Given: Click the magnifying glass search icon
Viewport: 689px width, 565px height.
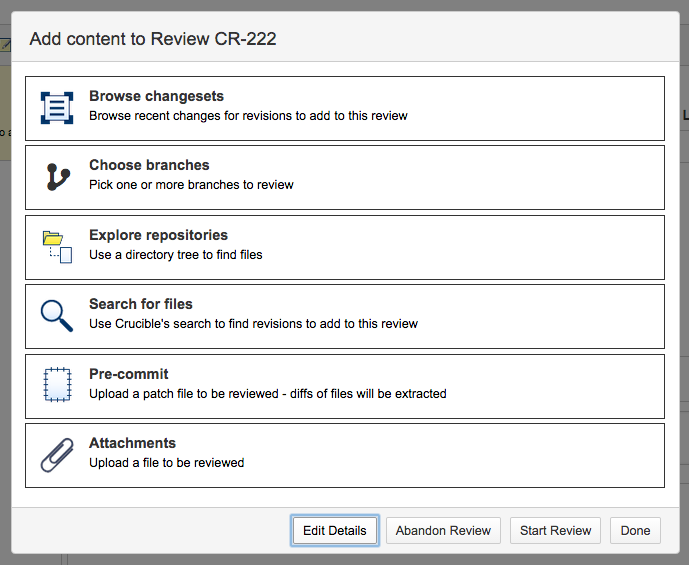Looking at the screenshot, I should tap(57, 315).
